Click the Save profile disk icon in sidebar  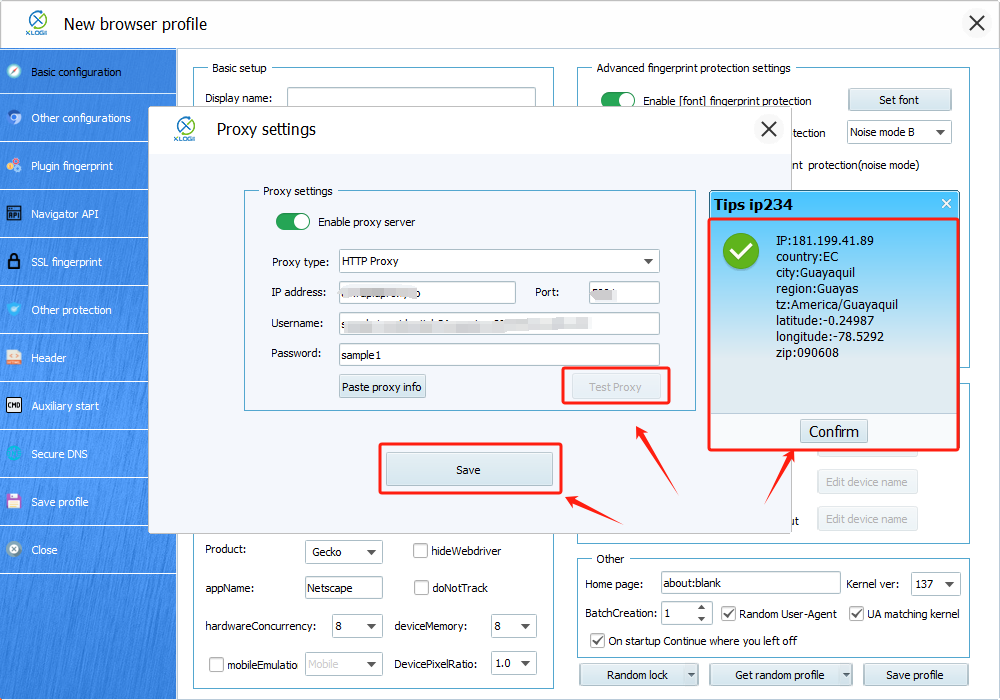pyautogui.click(x=14, y=502)
